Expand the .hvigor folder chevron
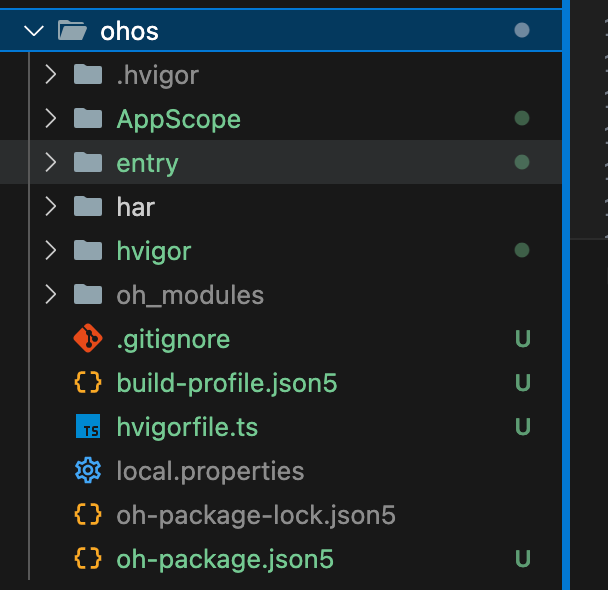This screenshot has width=608, height=590. pos(50,75)
